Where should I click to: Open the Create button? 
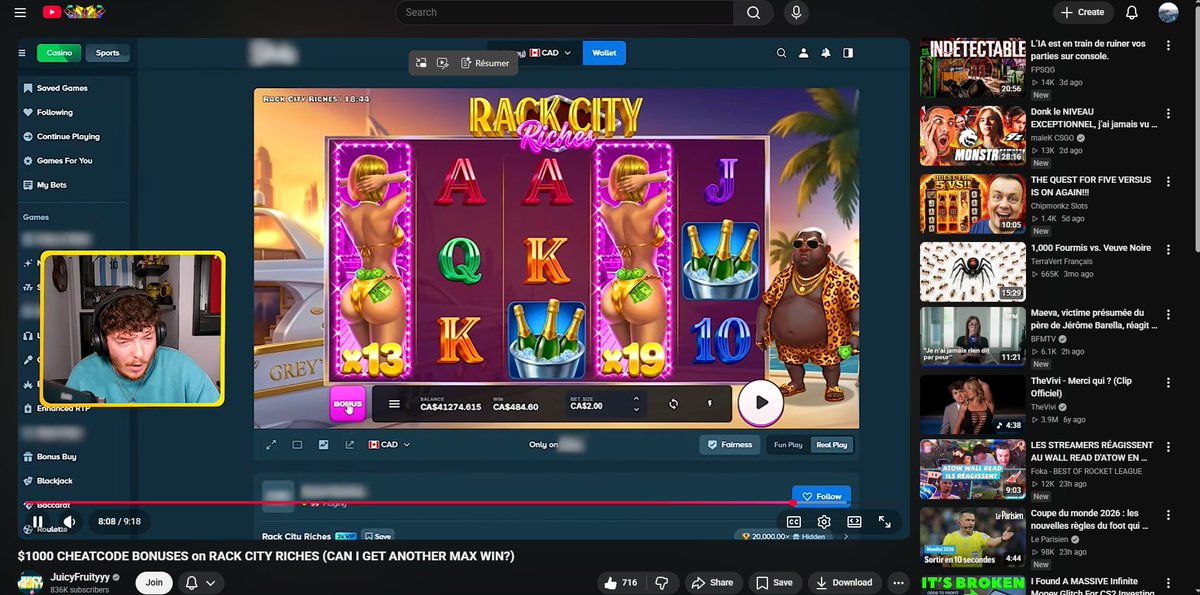pyautogui.click(x=1083, y=13)
